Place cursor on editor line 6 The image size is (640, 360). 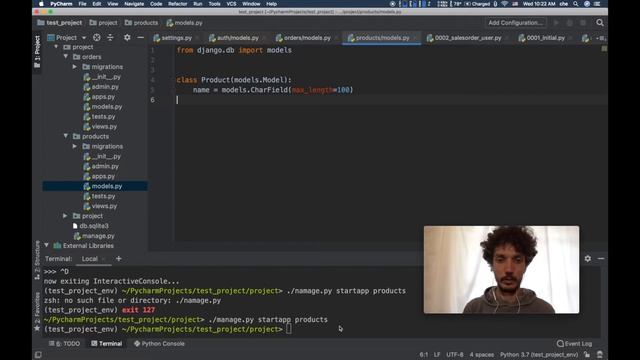point(391,100)
